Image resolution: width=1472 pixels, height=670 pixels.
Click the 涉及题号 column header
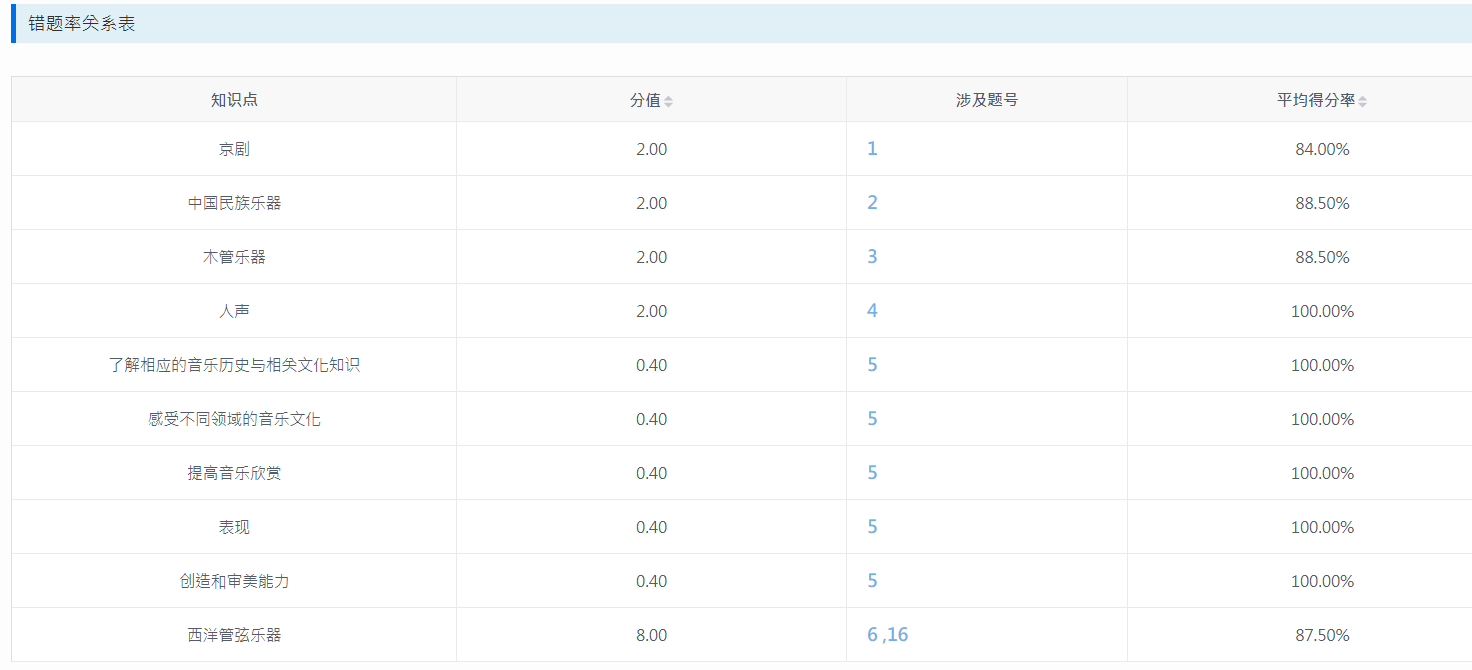click(x=986, y=100)
